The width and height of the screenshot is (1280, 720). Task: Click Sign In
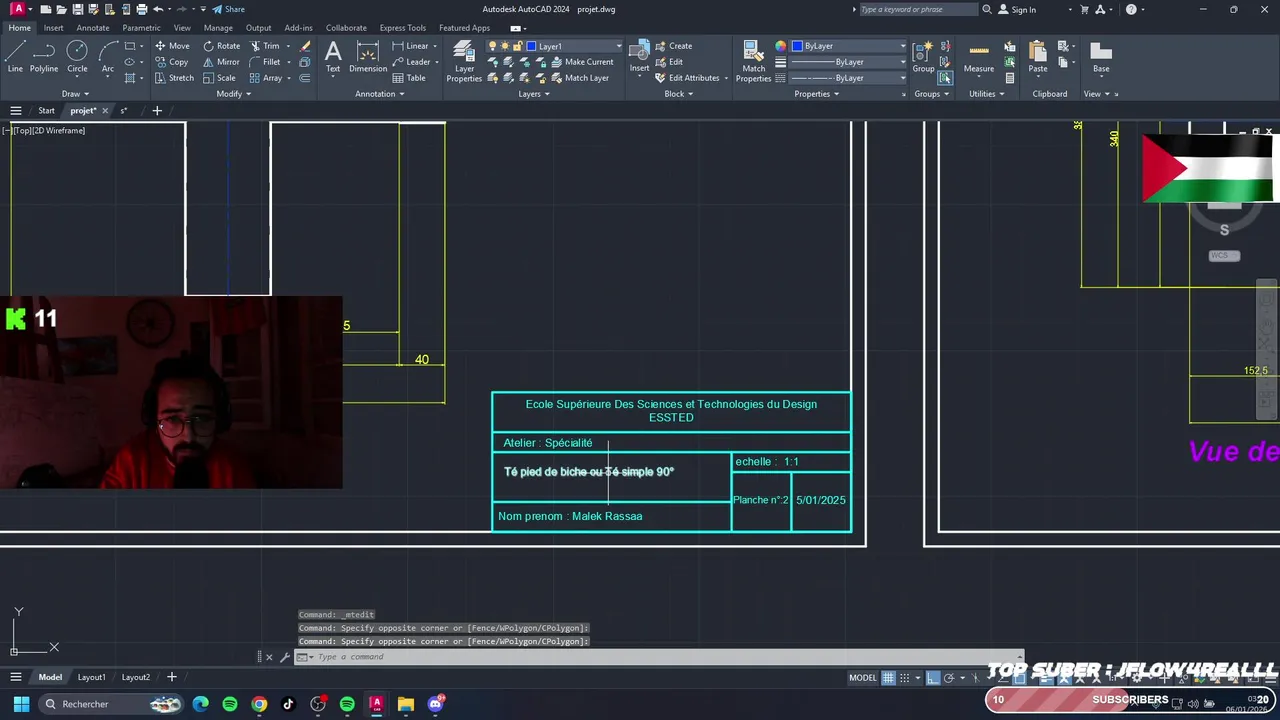click(x=1017, y=10)
